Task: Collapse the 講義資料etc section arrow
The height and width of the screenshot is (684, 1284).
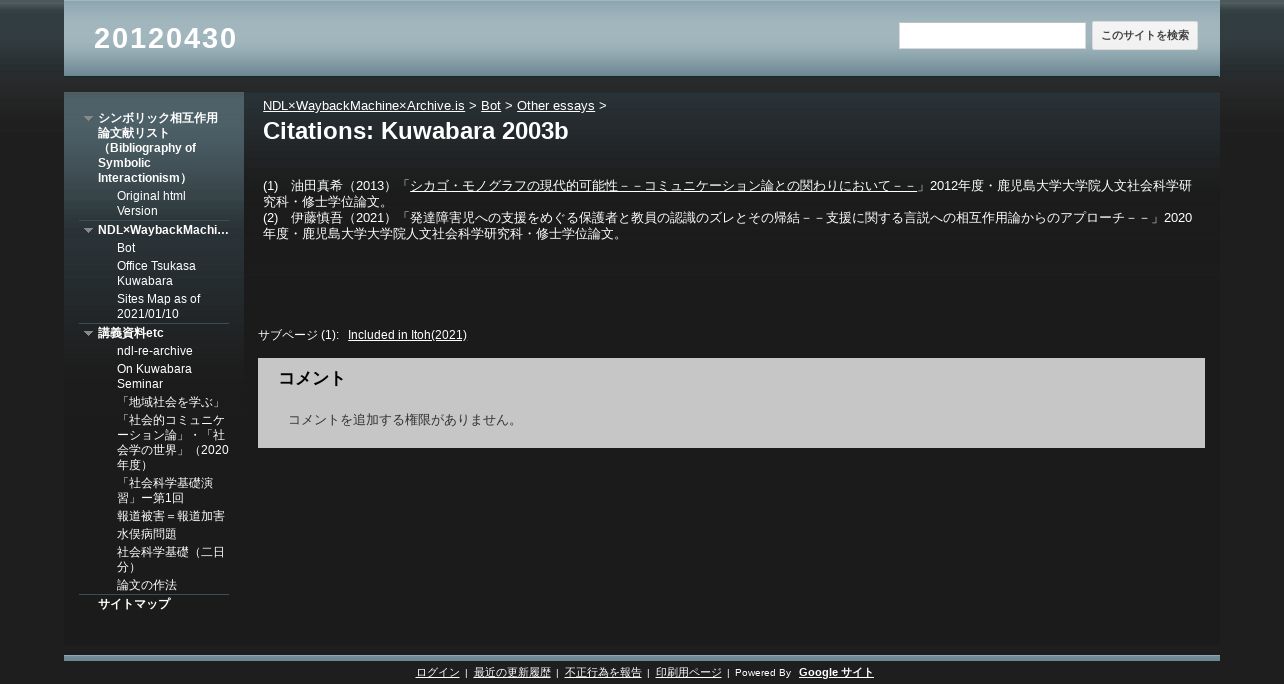Action: (88, 333)
